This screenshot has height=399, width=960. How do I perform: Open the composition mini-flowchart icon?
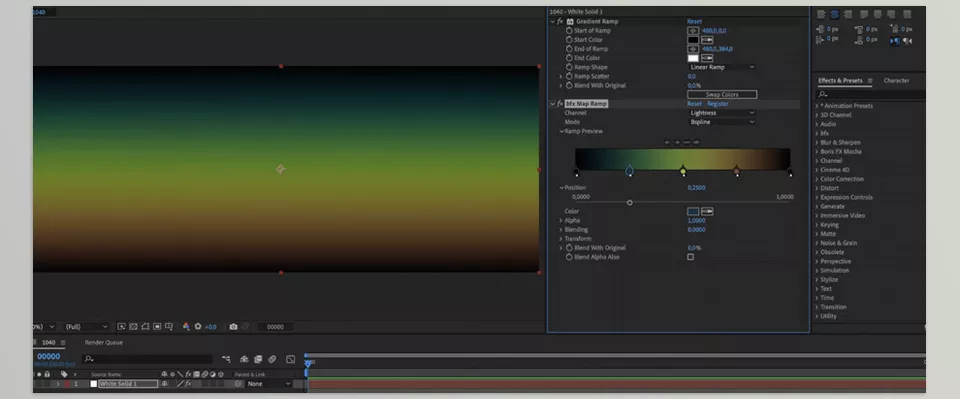(227, 359)
